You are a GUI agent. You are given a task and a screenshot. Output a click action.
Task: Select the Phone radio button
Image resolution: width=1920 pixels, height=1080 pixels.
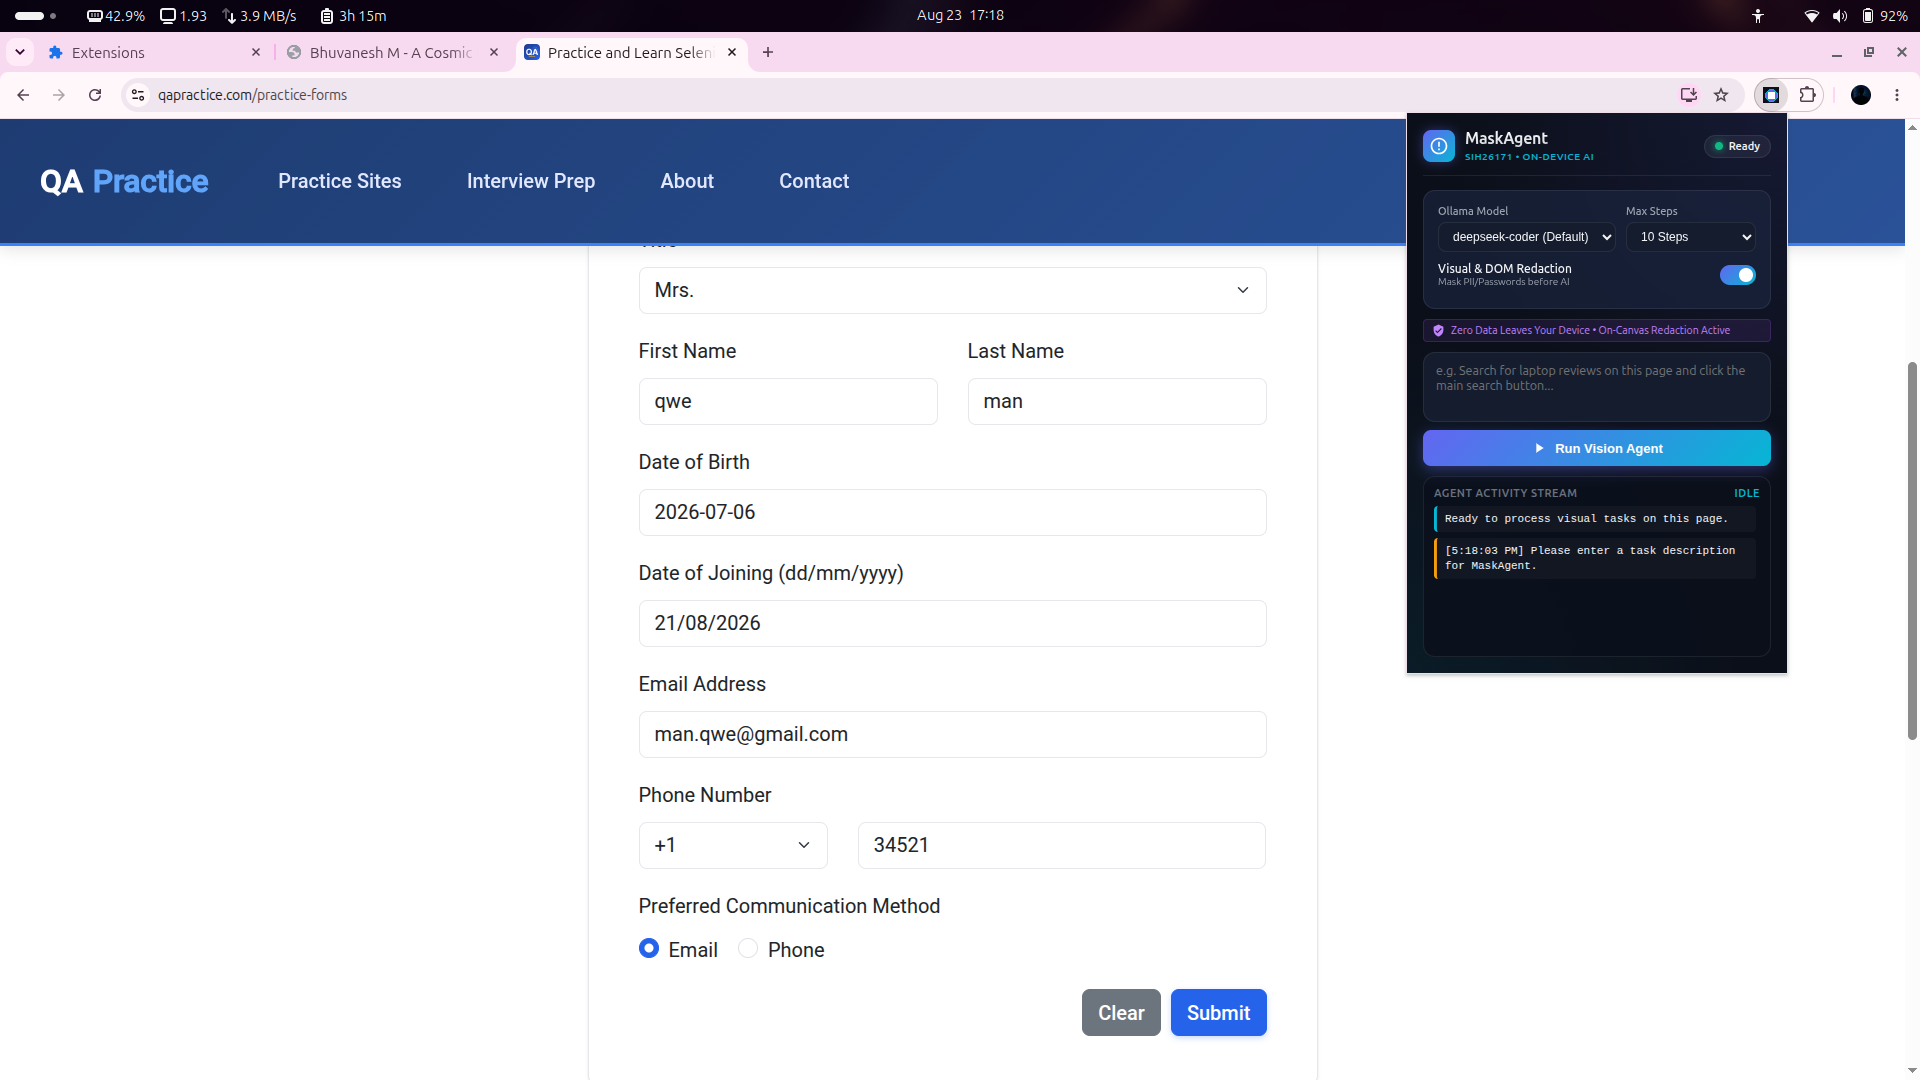click(x=748, y=948)
